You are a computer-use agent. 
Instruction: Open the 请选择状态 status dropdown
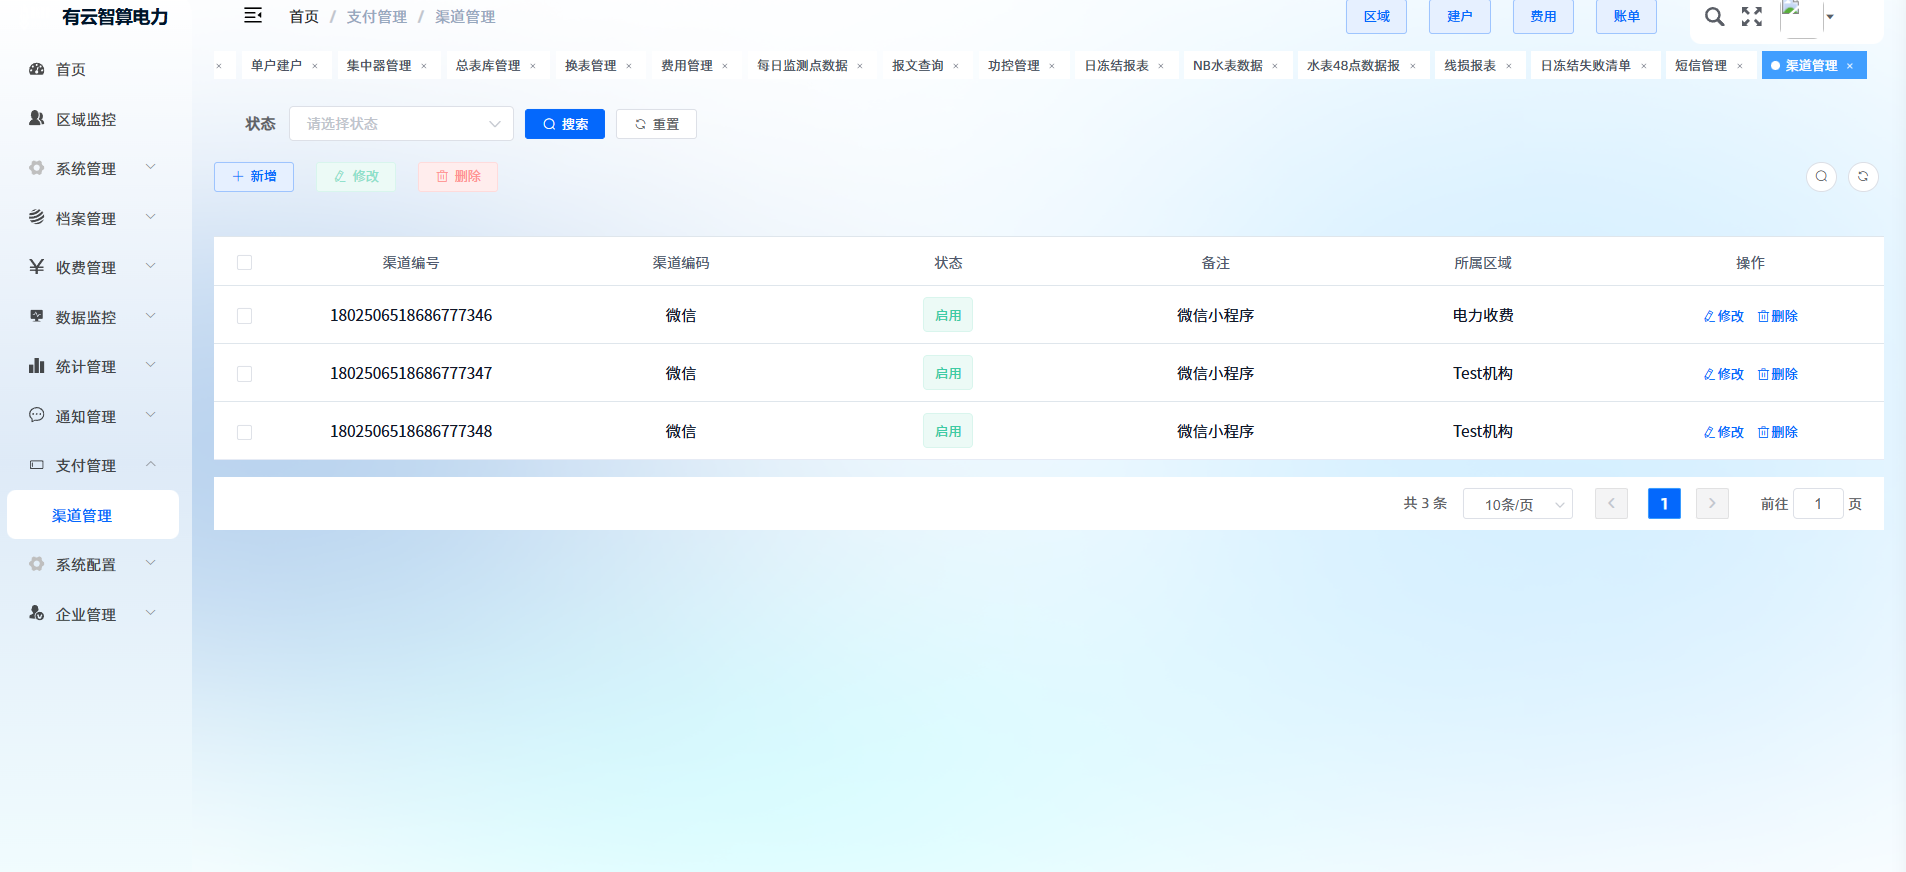(401, 124)
